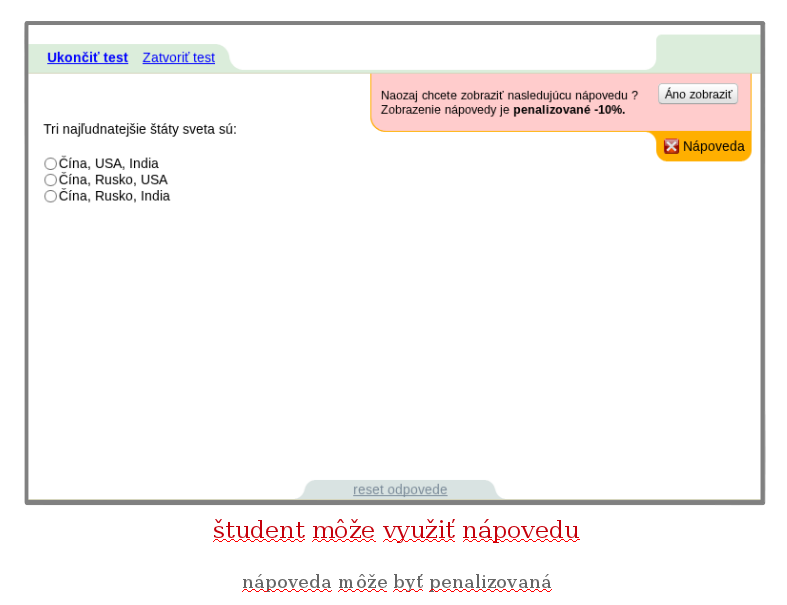Viewport: 787px width, 605px height.
Task: Click the red caption "študent môže využiť nápovedu"
Action: [x=396, y=531]
